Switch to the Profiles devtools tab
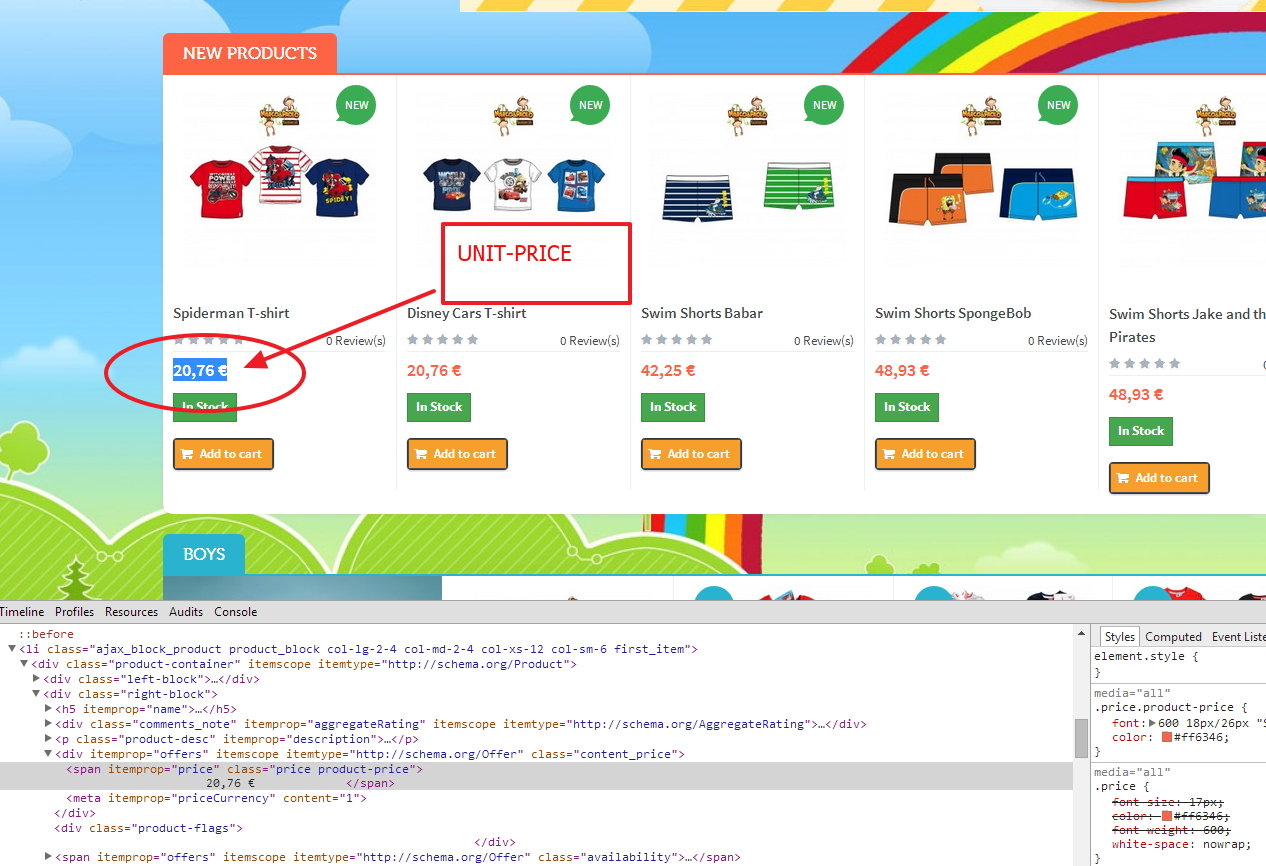The width and height of the screenshot is (1266, 866). coord(74,612)
